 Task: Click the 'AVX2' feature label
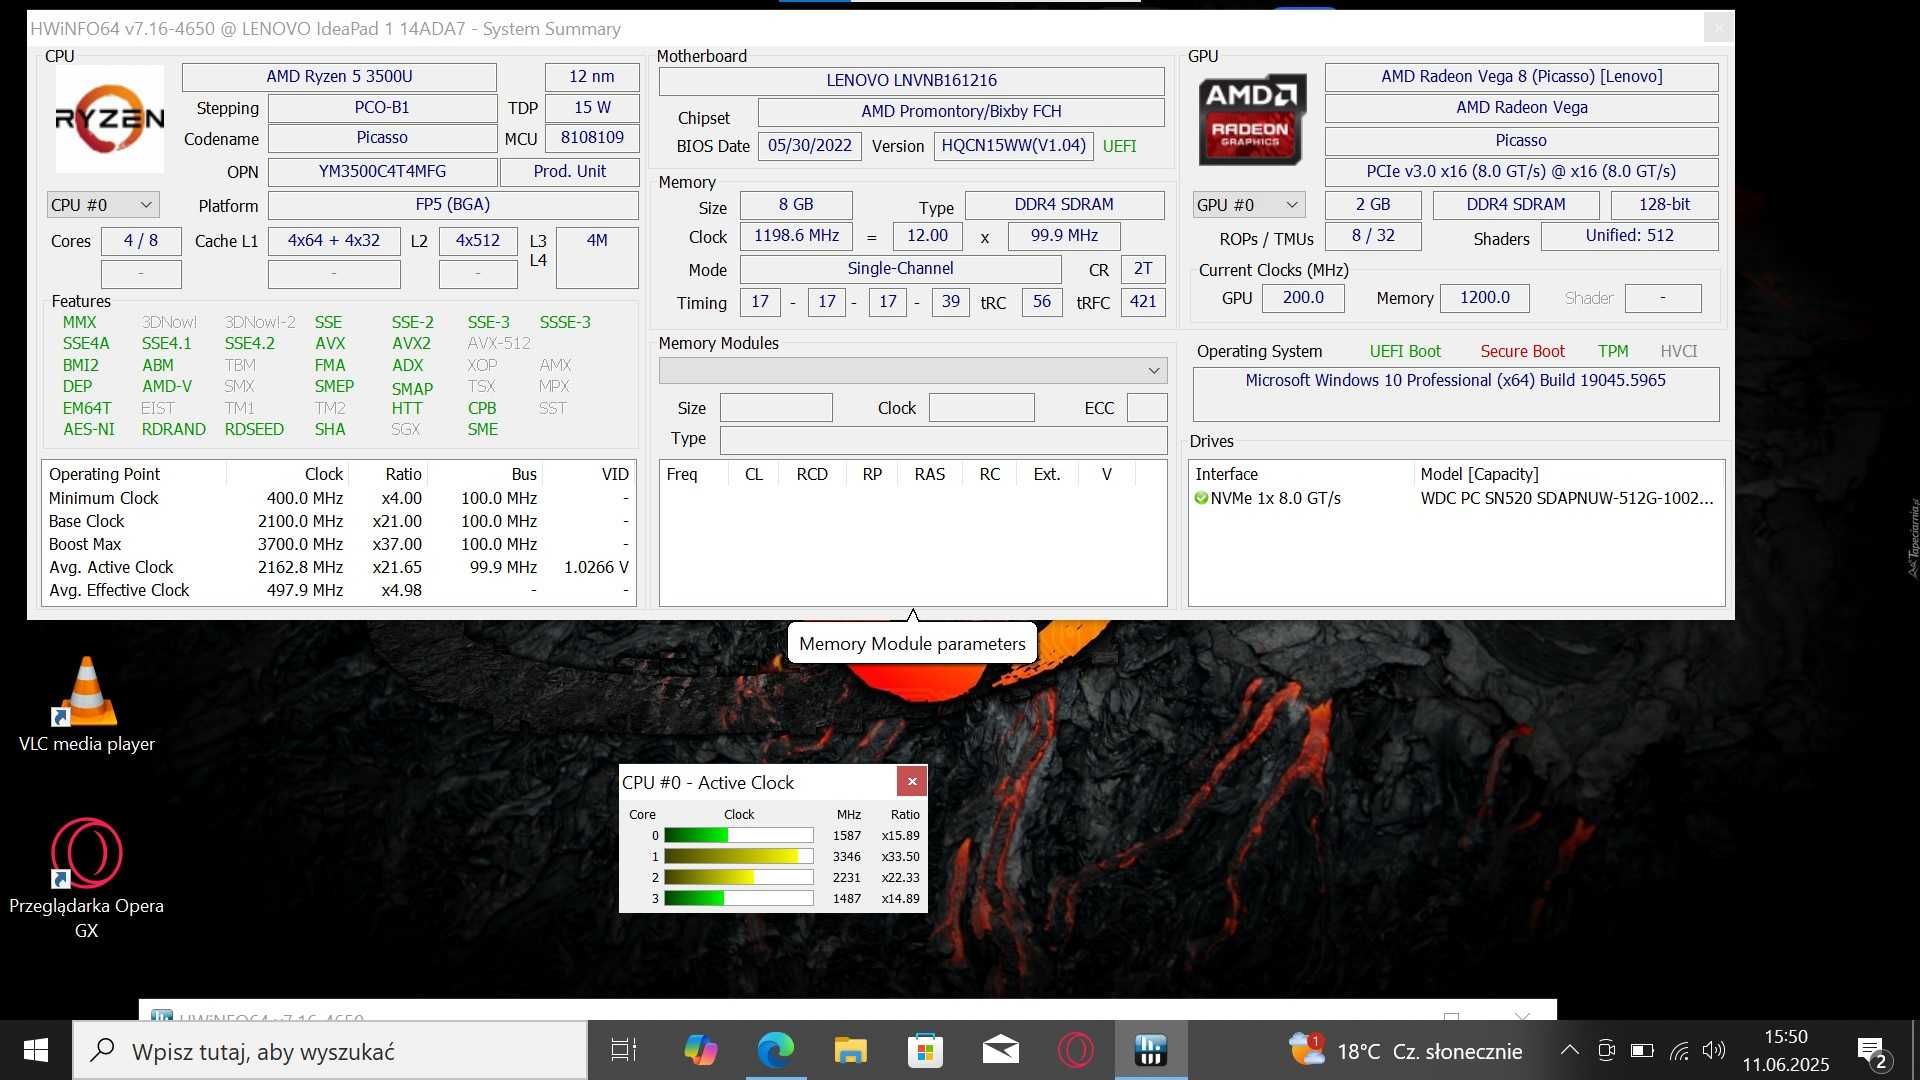tap(411, 344)
